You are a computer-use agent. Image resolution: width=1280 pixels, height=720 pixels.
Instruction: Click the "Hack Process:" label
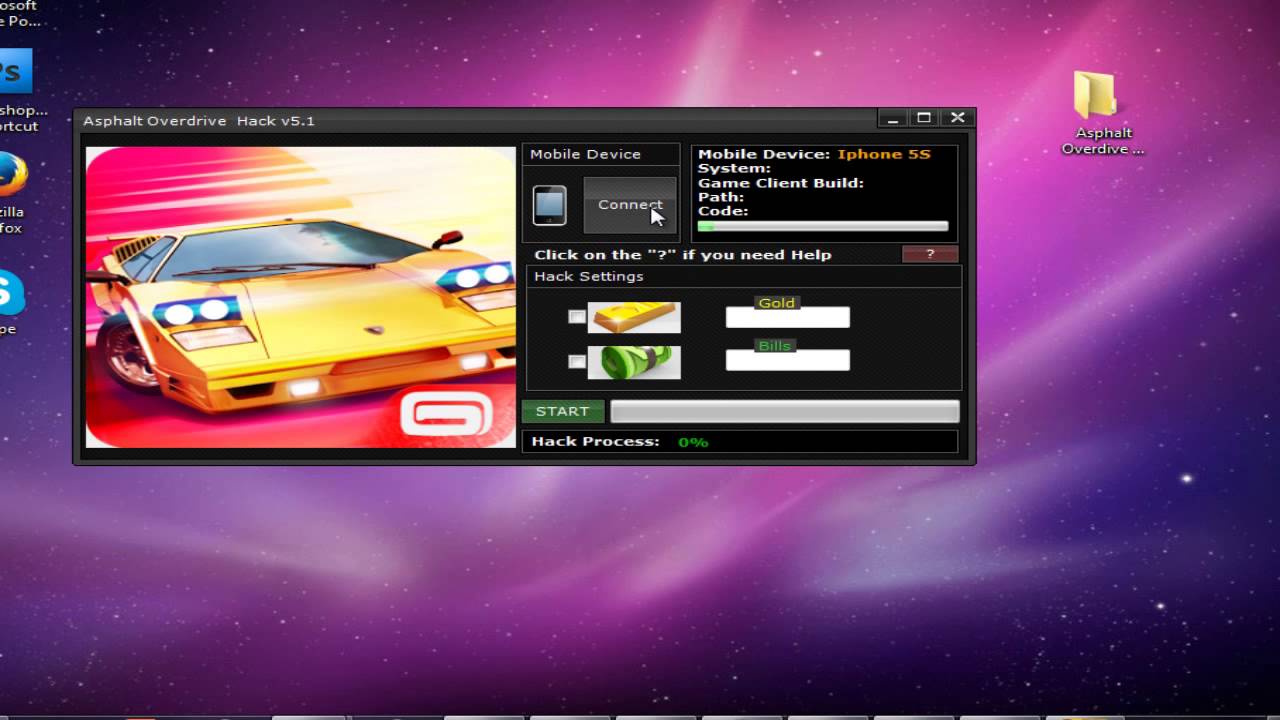[596, 441]
